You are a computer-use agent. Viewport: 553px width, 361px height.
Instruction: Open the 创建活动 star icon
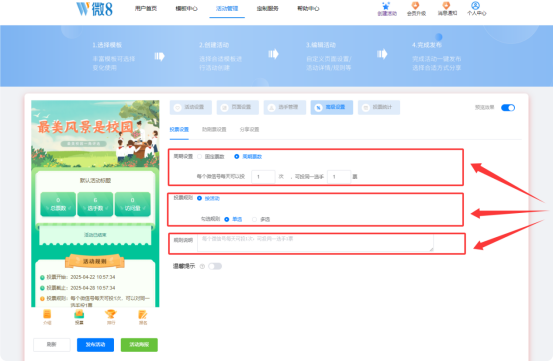tap(387, 6)
